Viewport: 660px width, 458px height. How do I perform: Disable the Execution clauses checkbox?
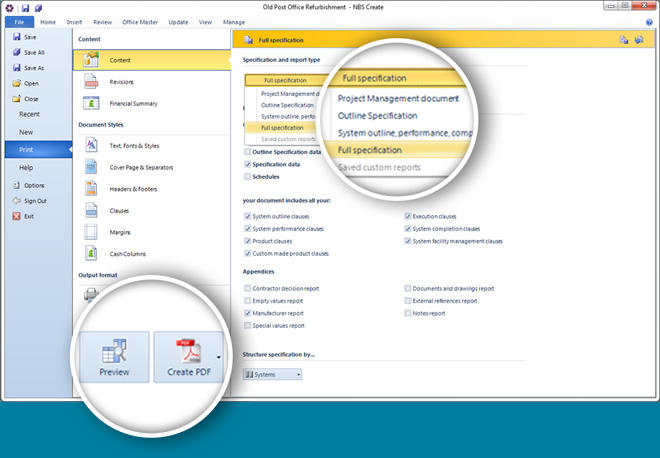[x=408, y=216]
